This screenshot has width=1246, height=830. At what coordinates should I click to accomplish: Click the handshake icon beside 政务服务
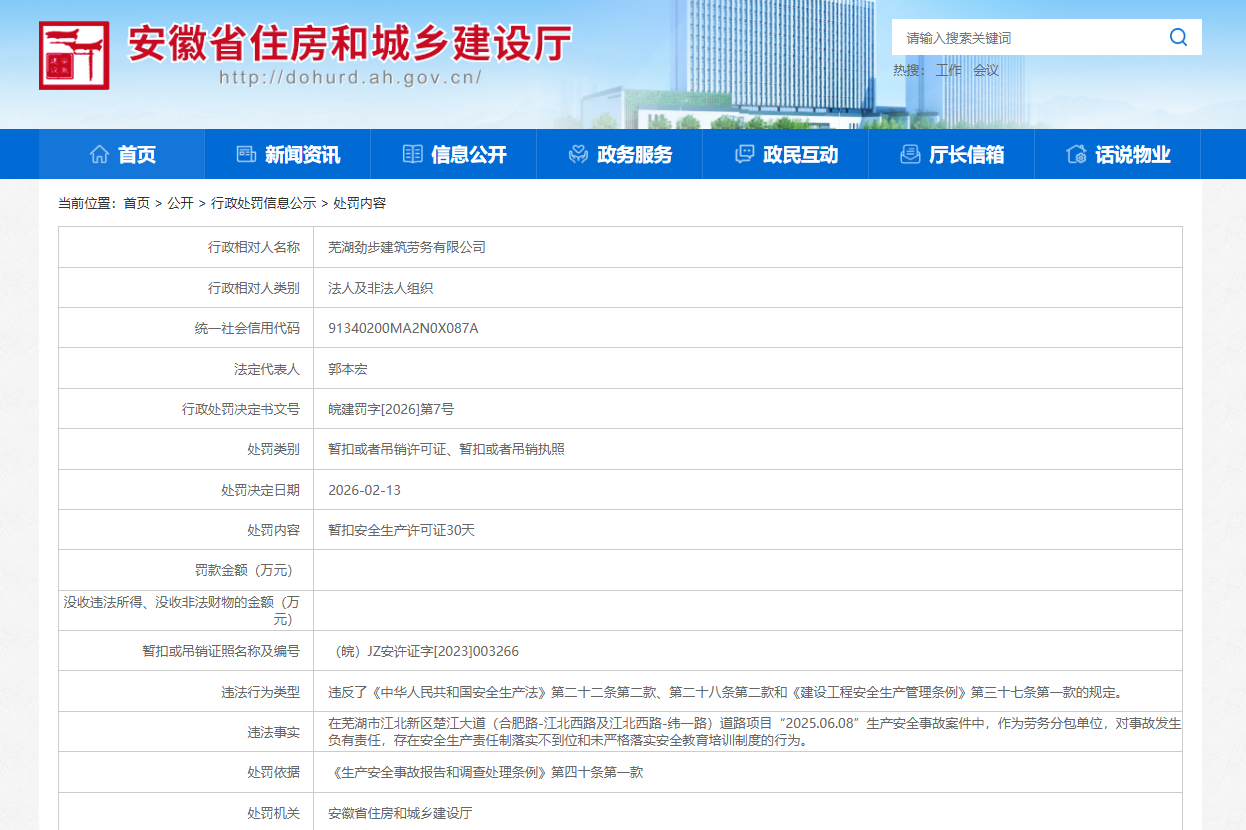click(x=578, y=154)
